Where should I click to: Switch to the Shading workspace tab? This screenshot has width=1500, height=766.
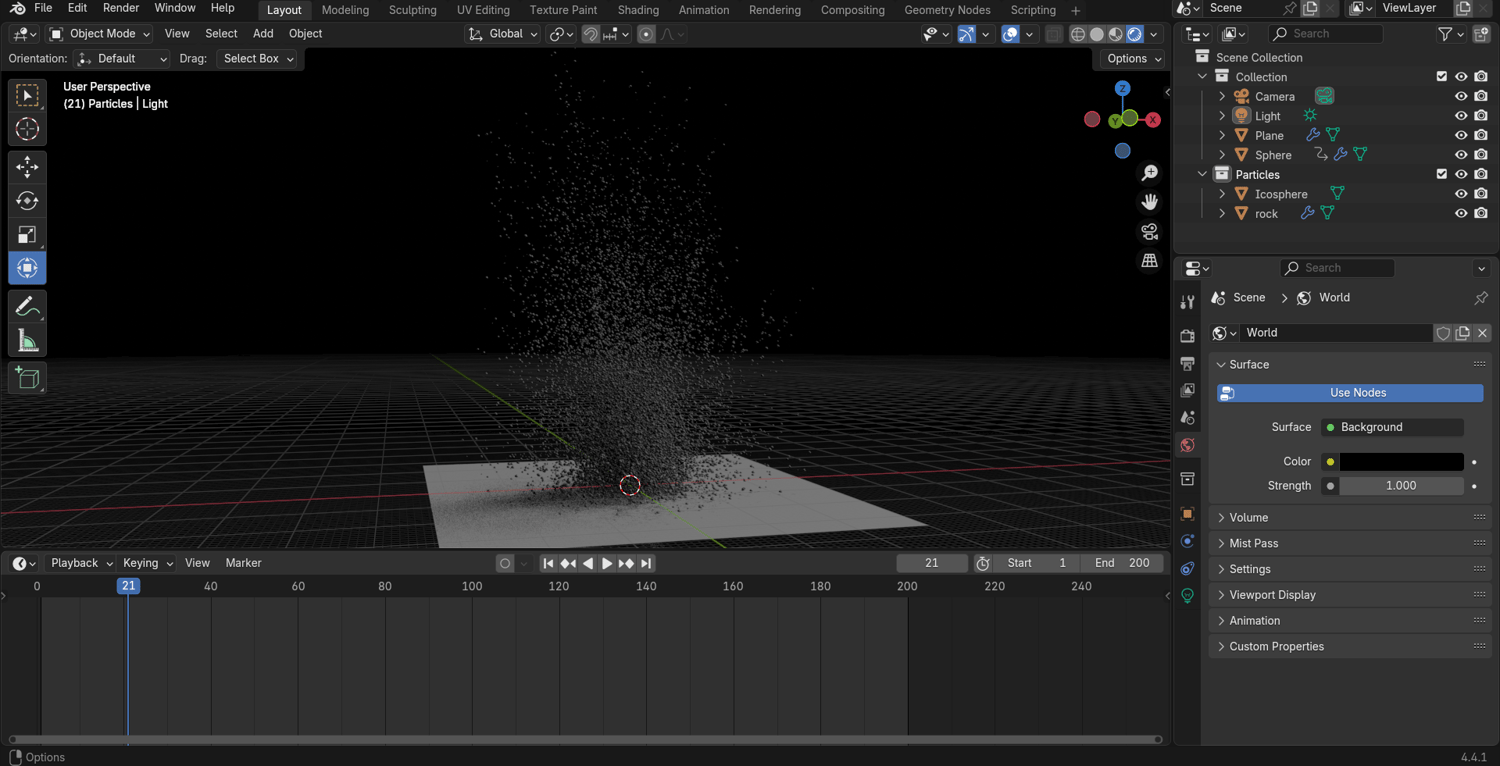tap(637, 10)
